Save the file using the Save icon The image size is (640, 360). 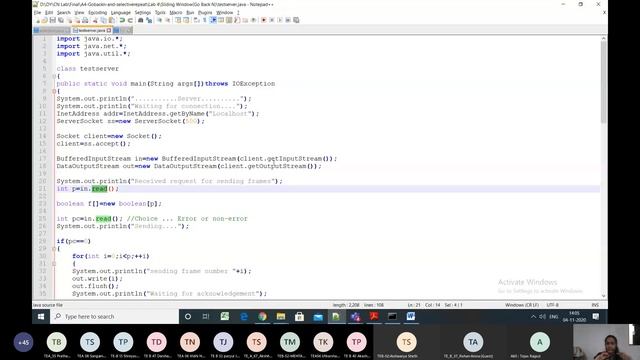[52, 20]
